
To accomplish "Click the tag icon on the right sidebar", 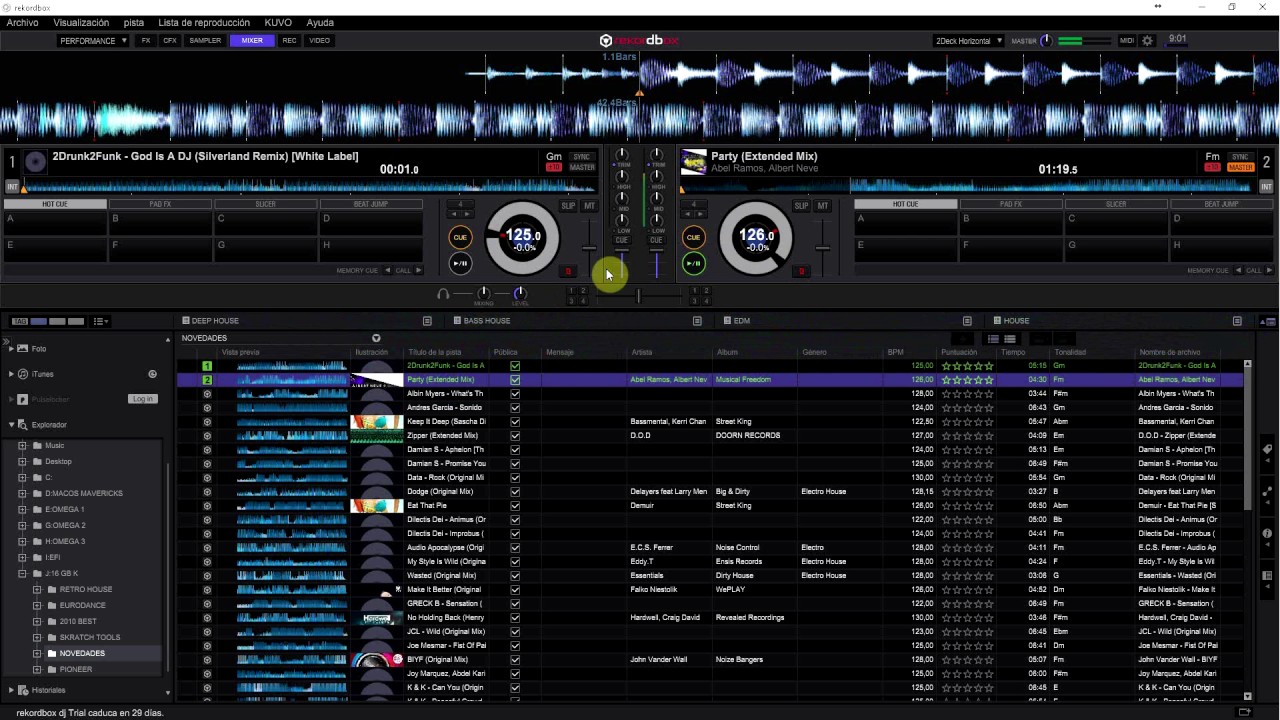I will point(1267,449).
